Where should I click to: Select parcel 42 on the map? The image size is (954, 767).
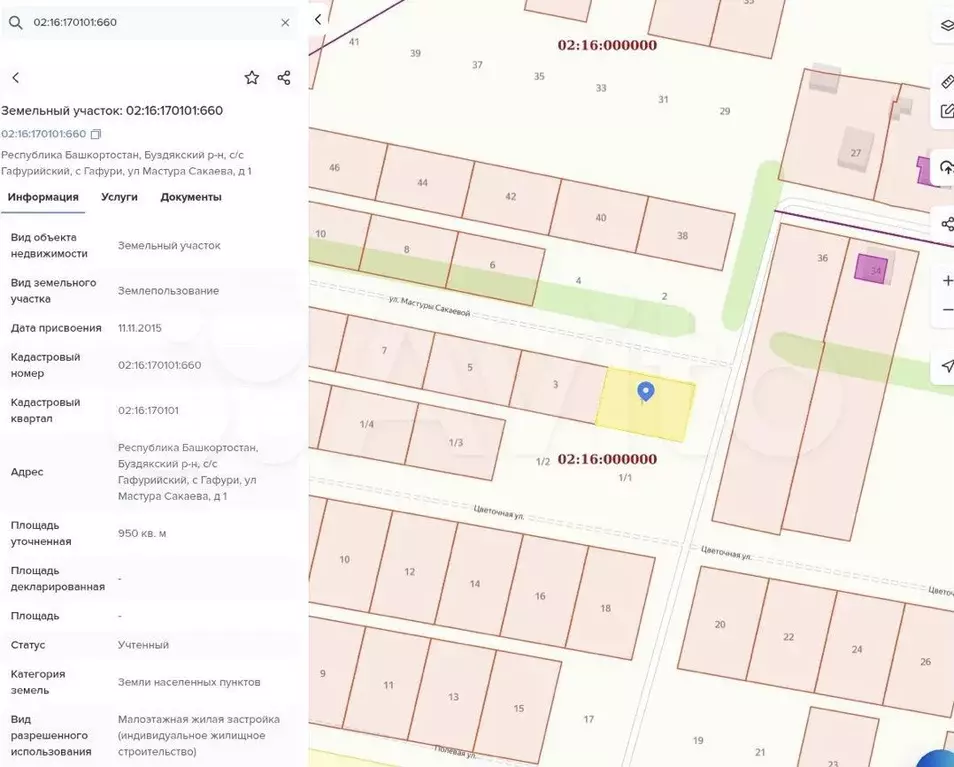coord(512,198)
